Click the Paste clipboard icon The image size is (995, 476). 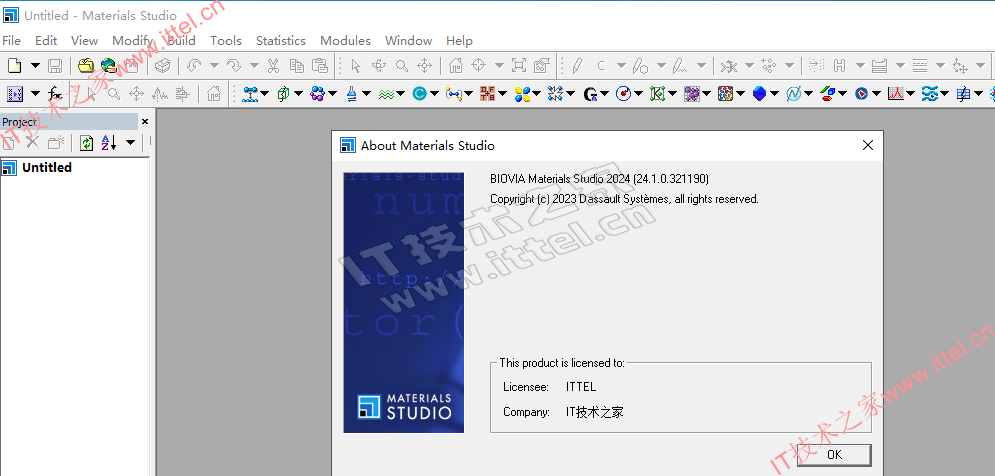tap(320, 65)
